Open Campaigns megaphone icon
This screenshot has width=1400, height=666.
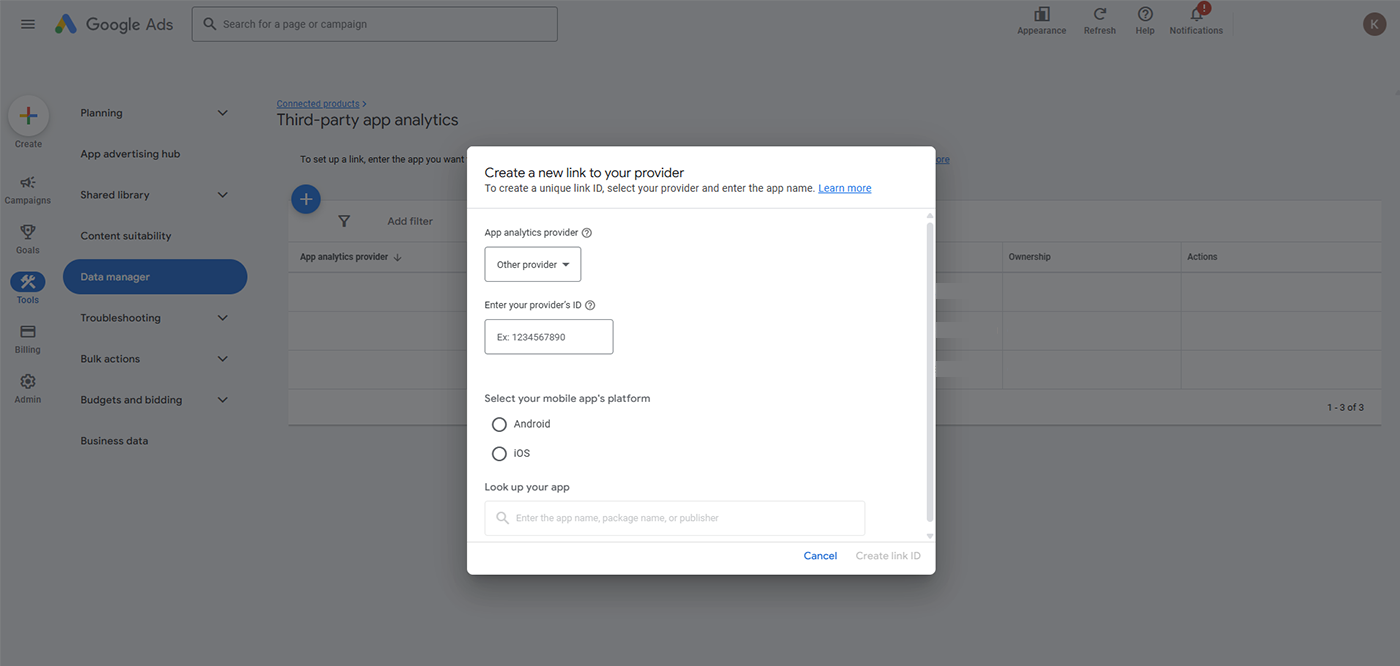[28, 182]
